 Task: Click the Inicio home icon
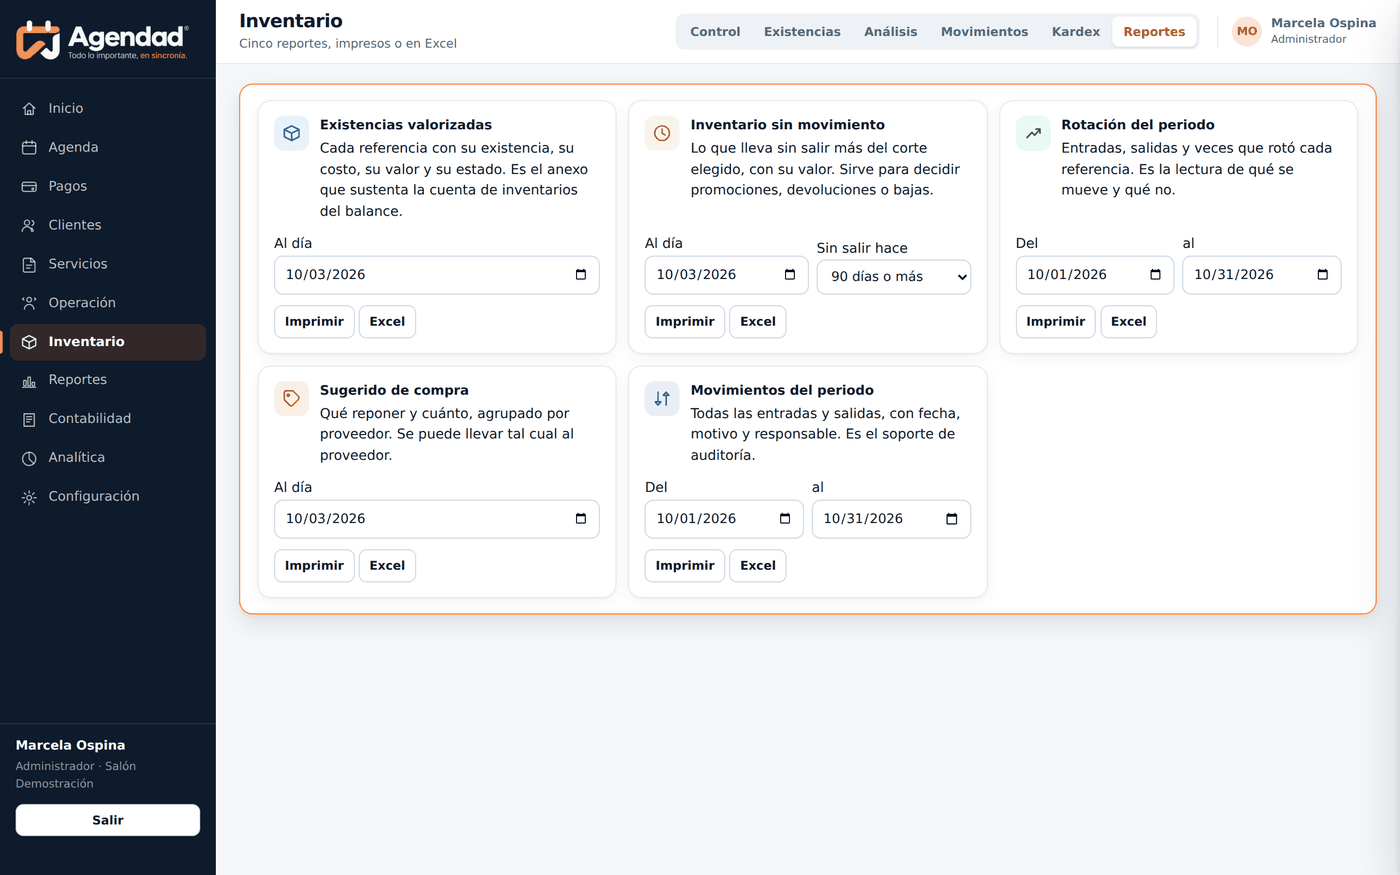pyautogui.click(x=29, y=108)
